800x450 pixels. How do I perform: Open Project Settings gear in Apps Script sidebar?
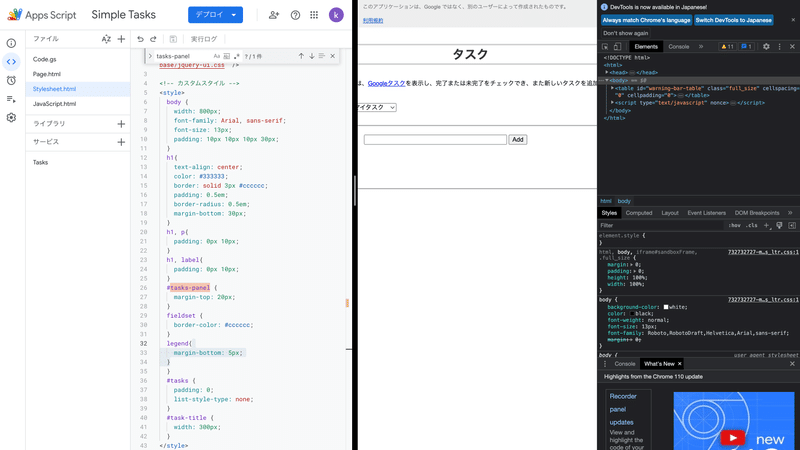pyautogui.click(x=11, y=117)
